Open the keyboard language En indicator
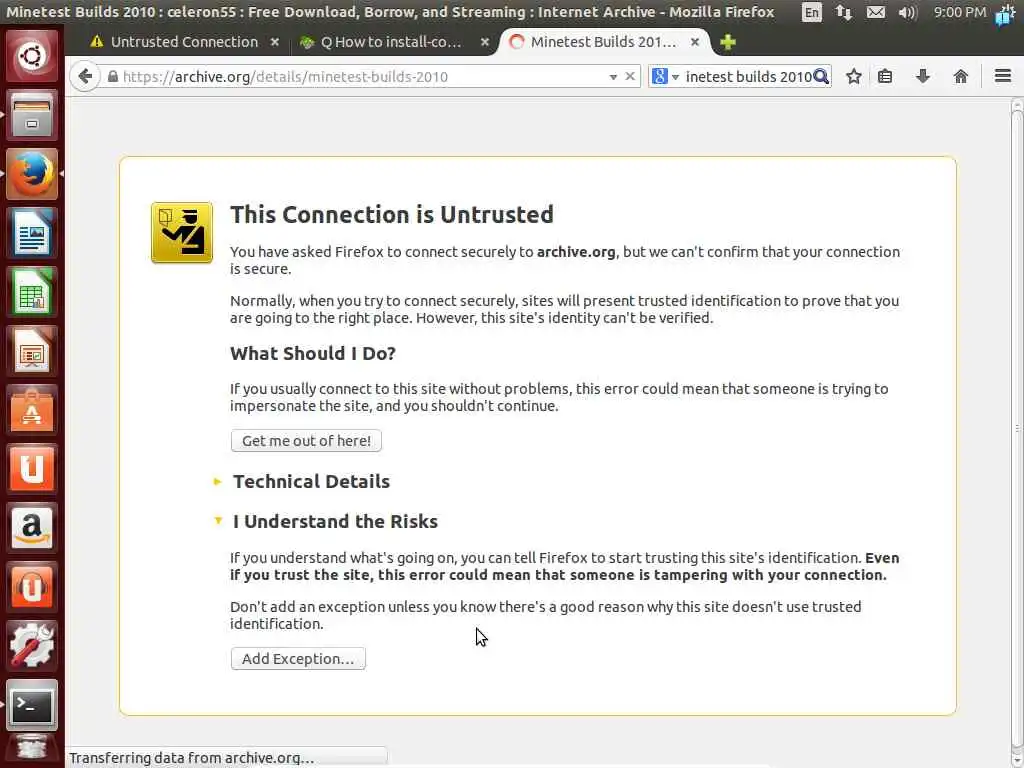1024x768 pixels. (811, 12)
